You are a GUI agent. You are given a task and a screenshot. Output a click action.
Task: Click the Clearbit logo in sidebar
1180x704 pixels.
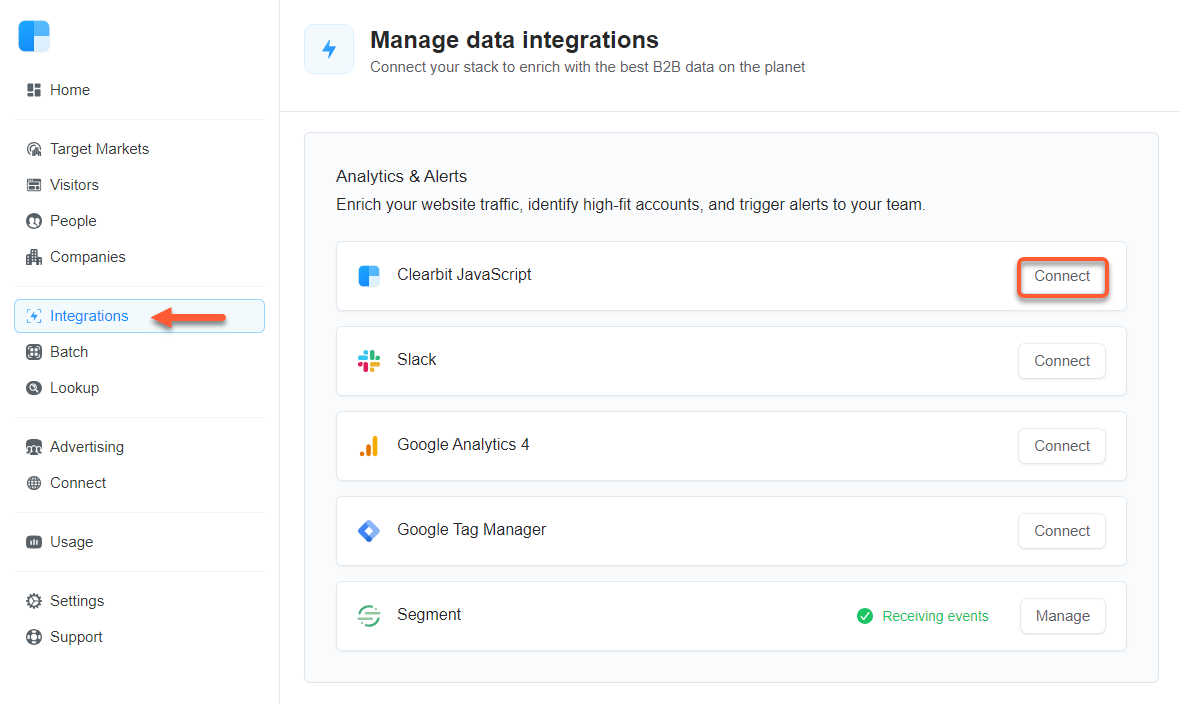34,36
